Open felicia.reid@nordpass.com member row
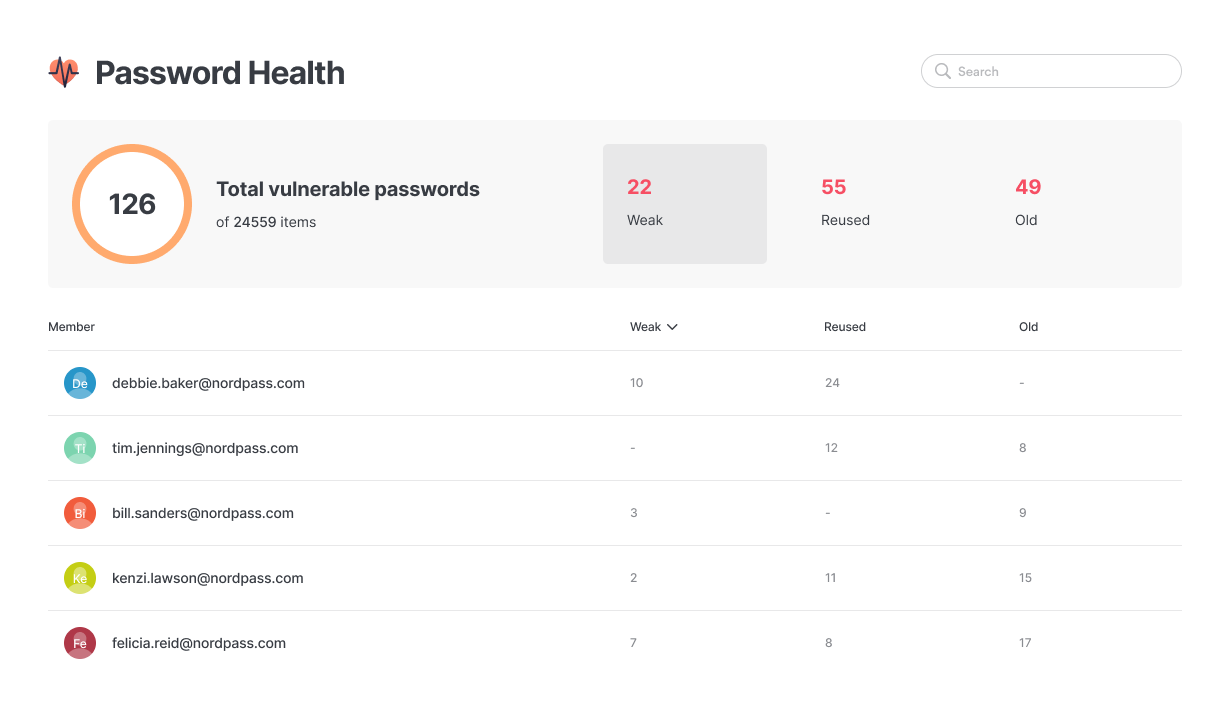Viewport: 1230px width, 722px height. pyautogui.click(x=615, y=643)
